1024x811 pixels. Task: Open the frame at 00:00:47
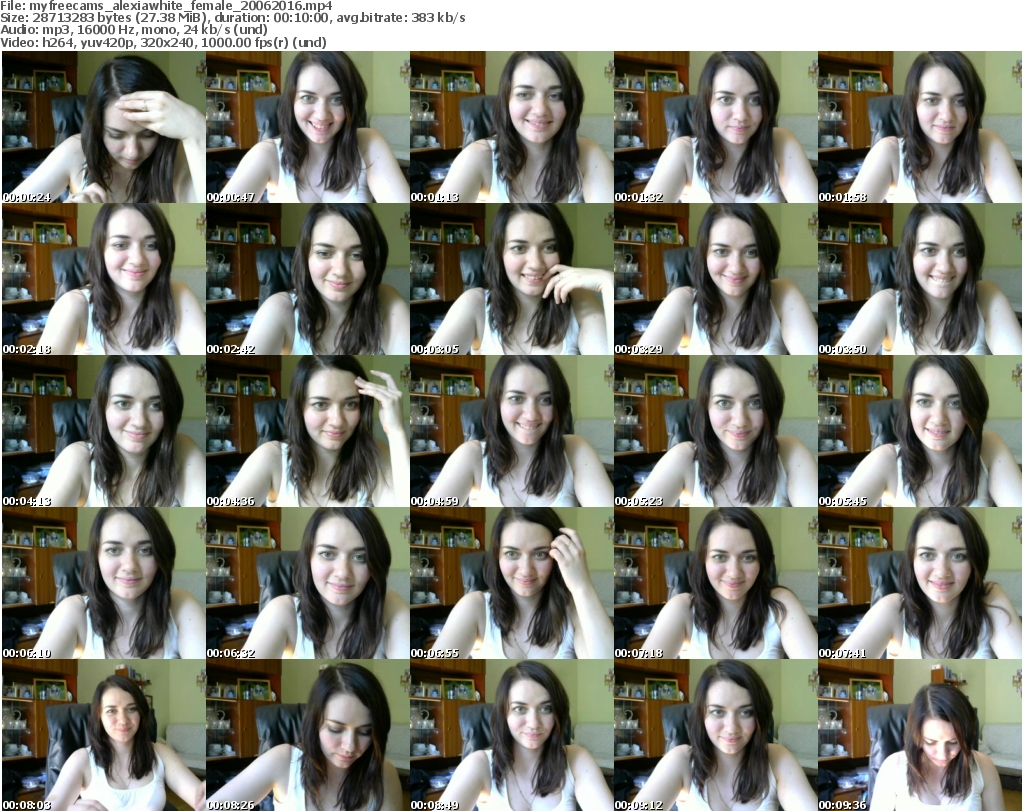(308, 127)
